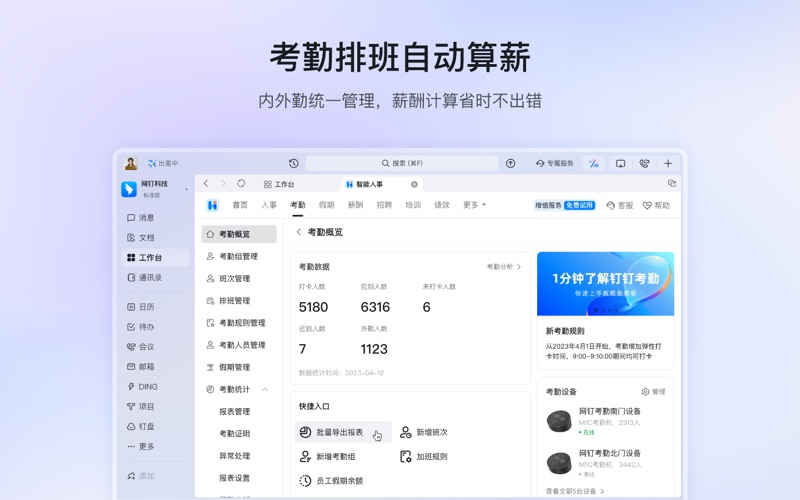Image resolution: width=800 pixels, height=500 pixels.
Task: Open 薪酬 in the top navigation
Action: pos(355,205)
